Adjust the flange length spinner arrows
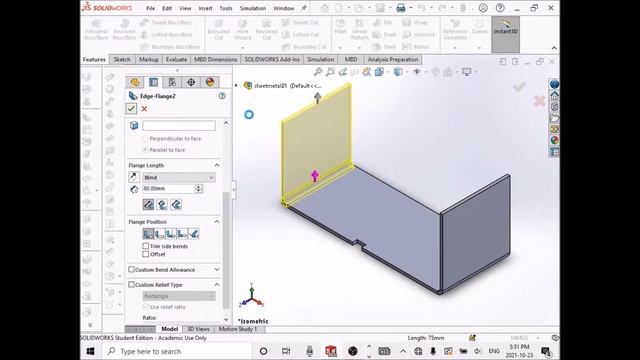The height and width of the screenshot is (360, 640). coord(199,189)
